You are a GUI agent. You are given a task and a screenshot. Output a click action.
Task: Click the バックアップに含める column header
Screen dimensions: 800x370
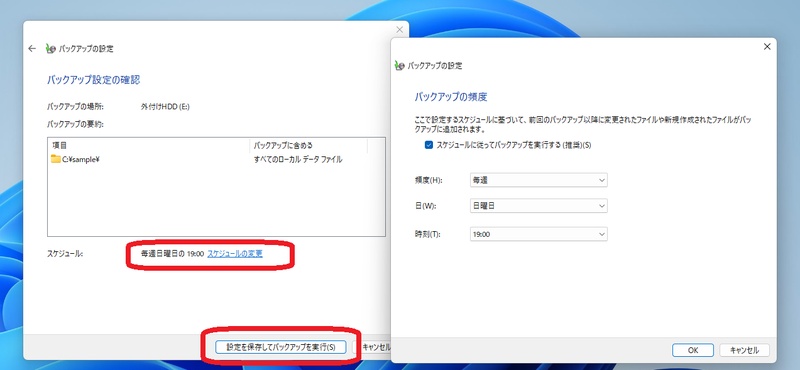point(308,145)
